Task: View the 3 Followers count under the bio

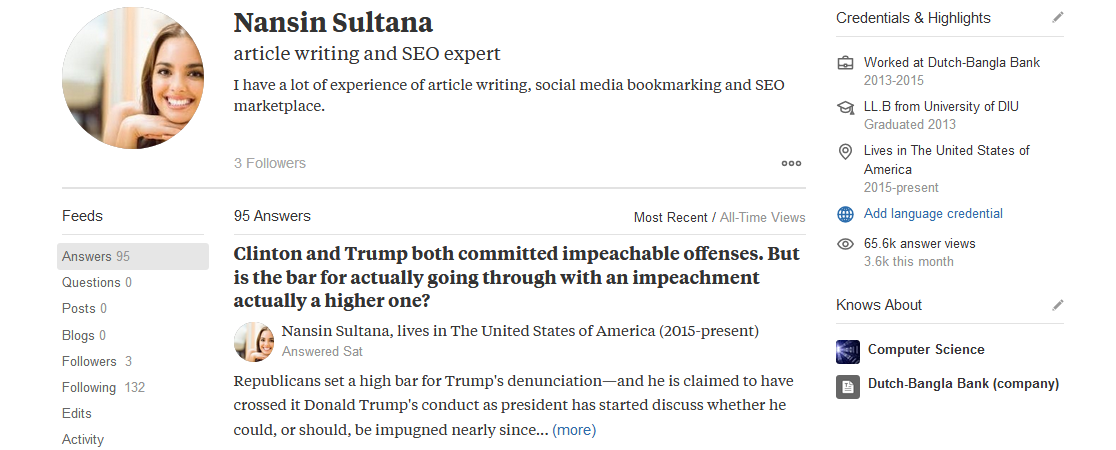Action: pos(270,163)
